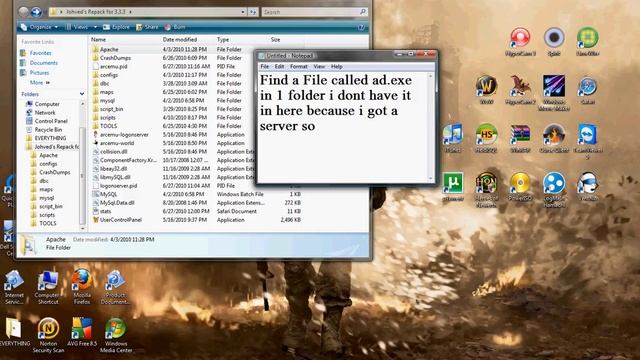Select Network in Folders tree

point(40,113)
